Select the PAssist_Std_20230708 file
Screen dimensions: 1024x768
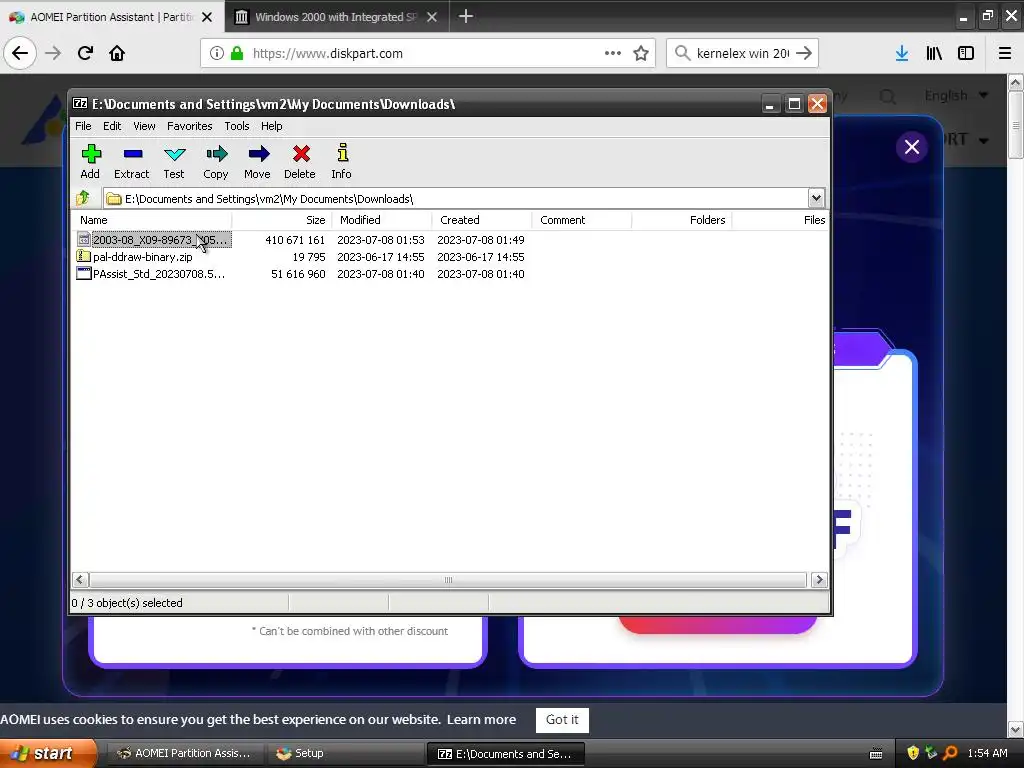(x=152, y=274)
